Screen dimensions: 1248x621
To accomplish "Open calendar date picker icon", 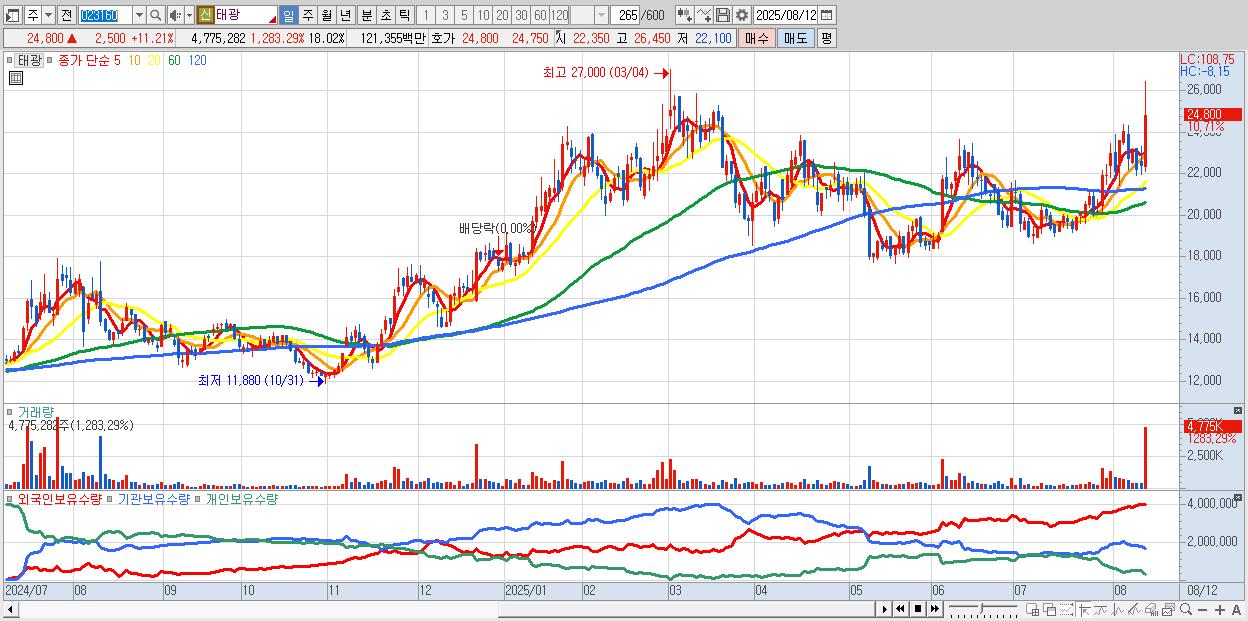I will pyautogui.click(x=826, y=15).
